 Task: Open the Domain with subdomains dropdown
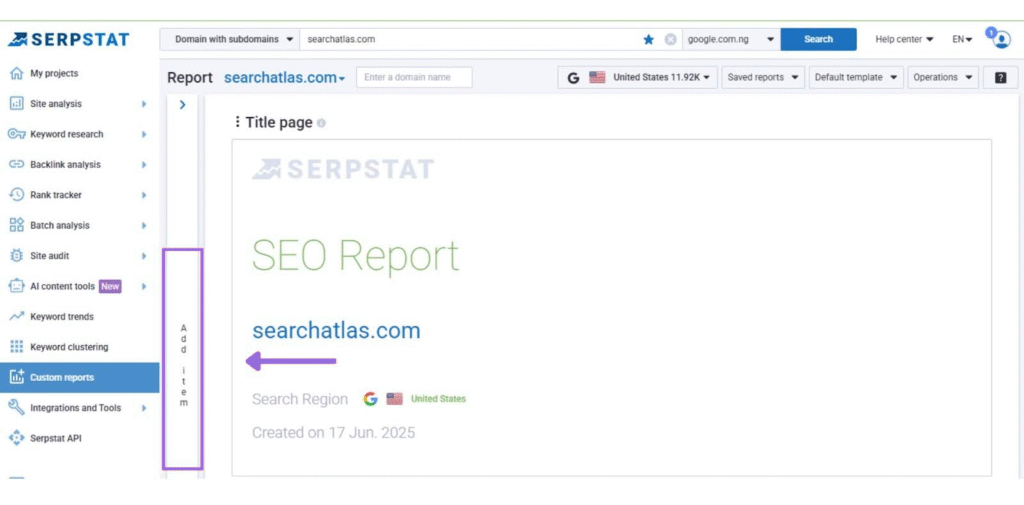click(229, 39)
